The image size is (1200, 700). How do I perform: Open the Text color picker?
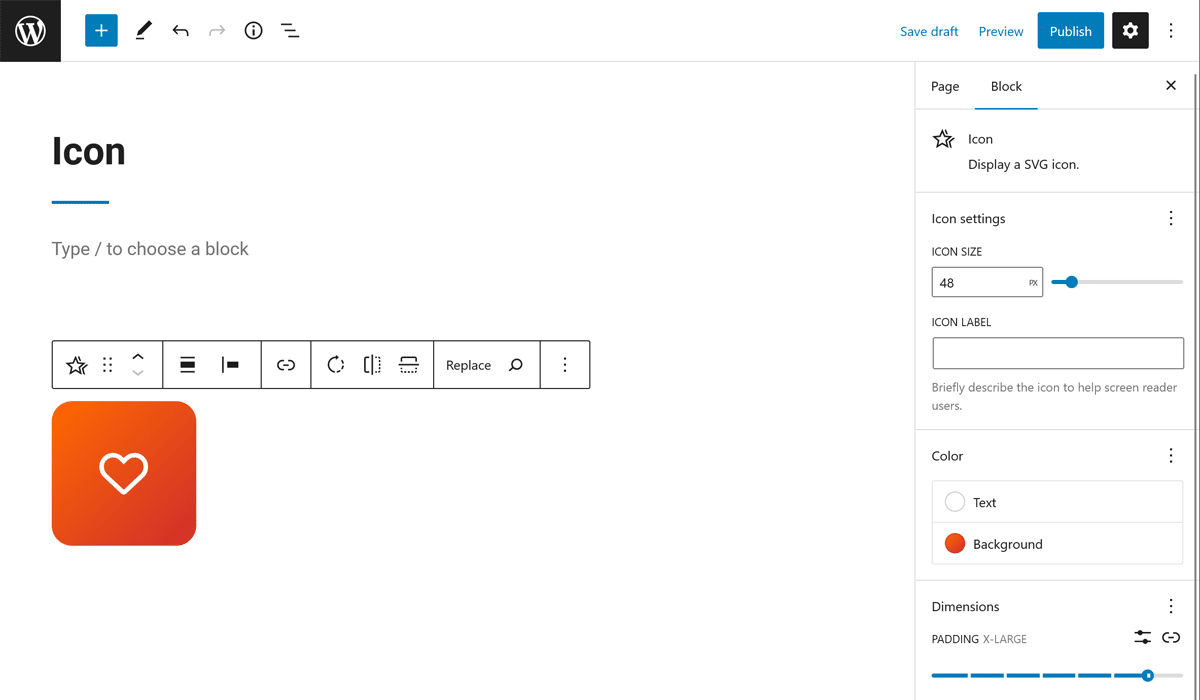1057,502
